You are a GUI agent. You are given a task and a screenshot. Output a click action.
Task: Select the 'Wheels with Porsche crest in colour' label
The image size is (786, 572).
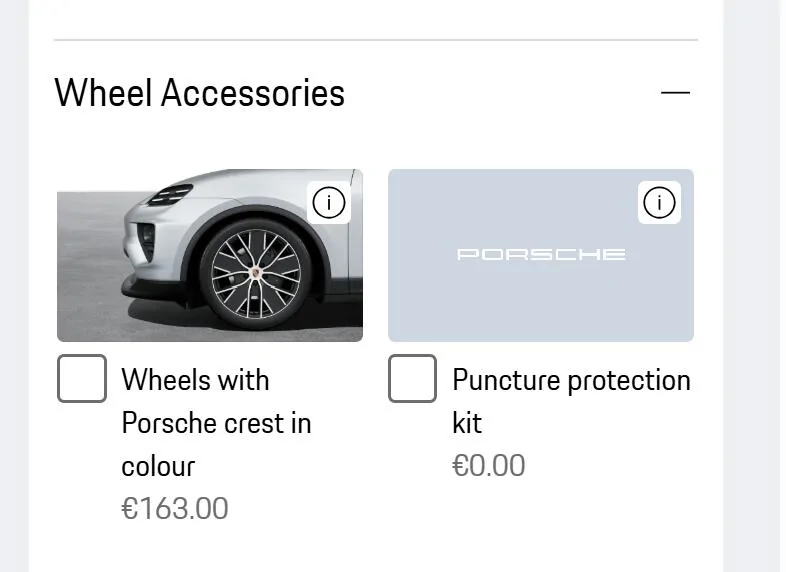coord(215,422)
